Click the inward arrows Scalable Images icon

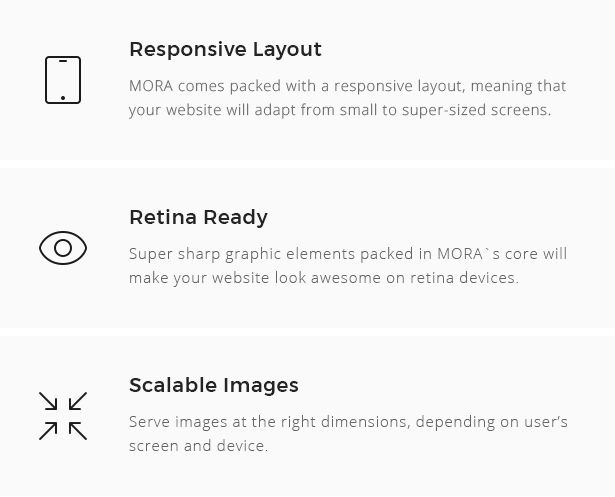click(63, 416)
